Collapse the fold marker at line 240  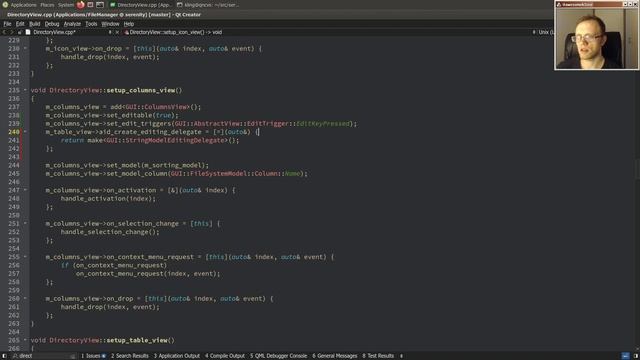[25, 132]
